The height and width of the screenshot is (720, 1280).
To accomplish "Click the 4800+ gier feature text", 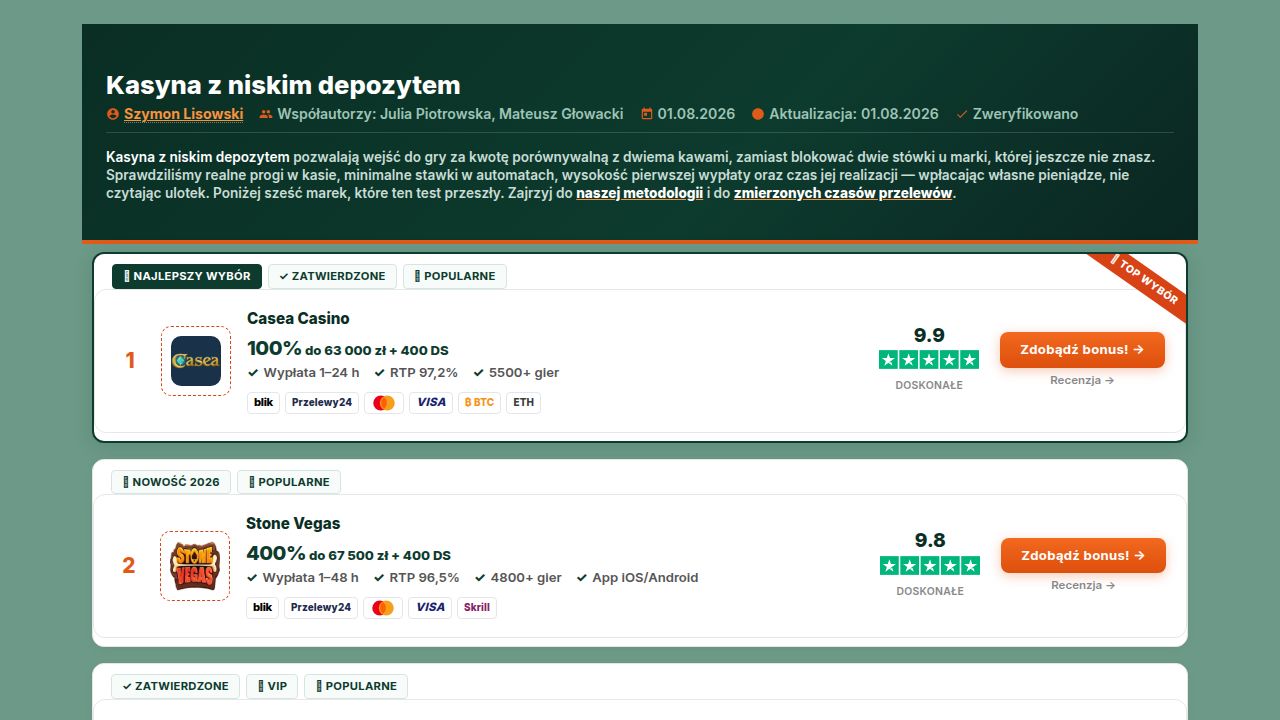I will (518, 578).
